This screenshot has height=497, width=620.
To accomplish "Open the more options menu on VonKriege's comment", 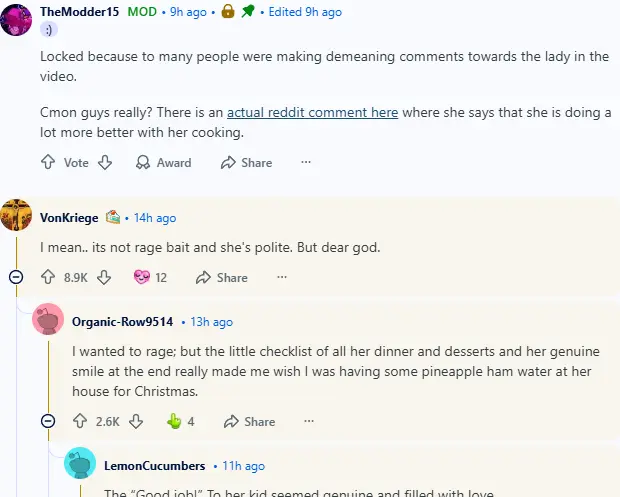I will [282, 277].
